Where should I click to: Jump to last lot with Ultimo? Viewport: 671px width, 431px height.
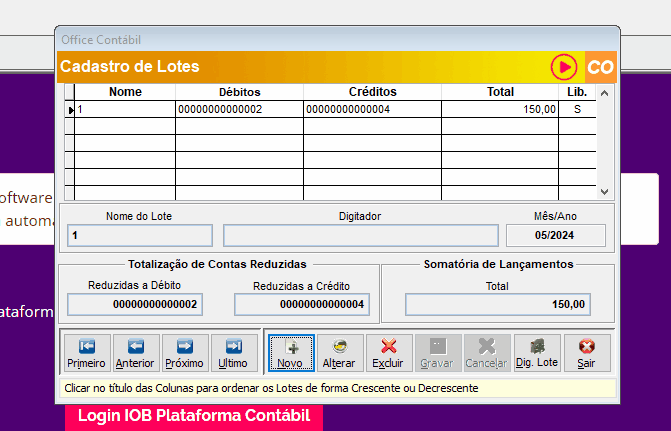pos(233,352)
